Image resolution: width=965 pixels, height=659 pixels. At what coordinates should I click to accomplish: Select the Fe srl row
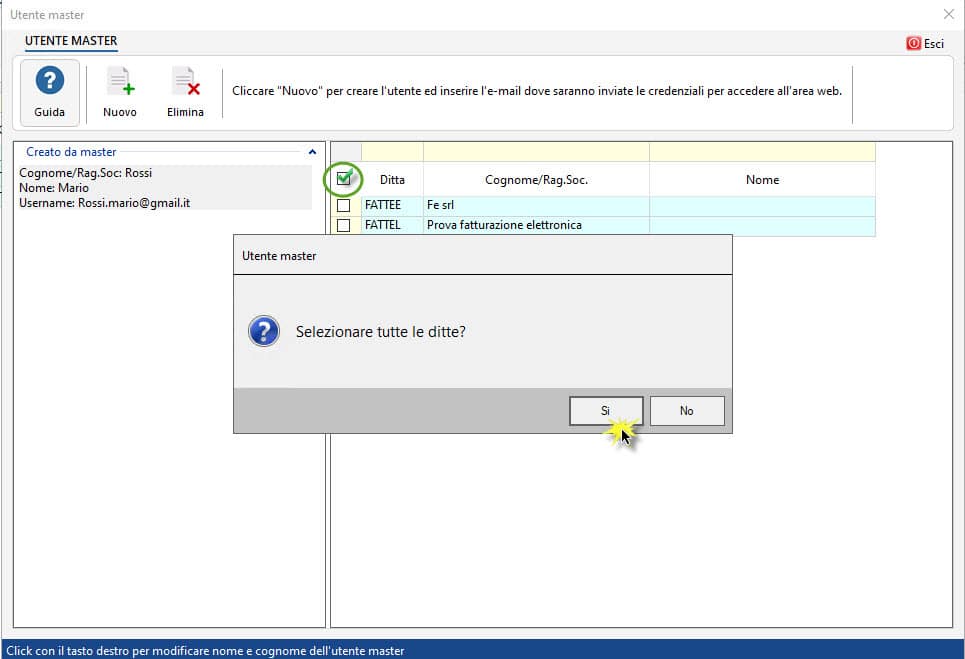(x=603, y=206)
